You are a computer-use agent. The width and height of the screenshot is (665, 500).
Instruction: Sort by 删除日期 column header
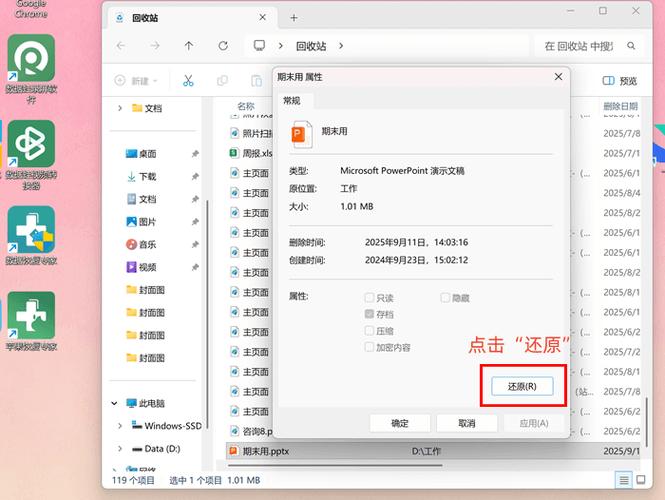point(621,106)
